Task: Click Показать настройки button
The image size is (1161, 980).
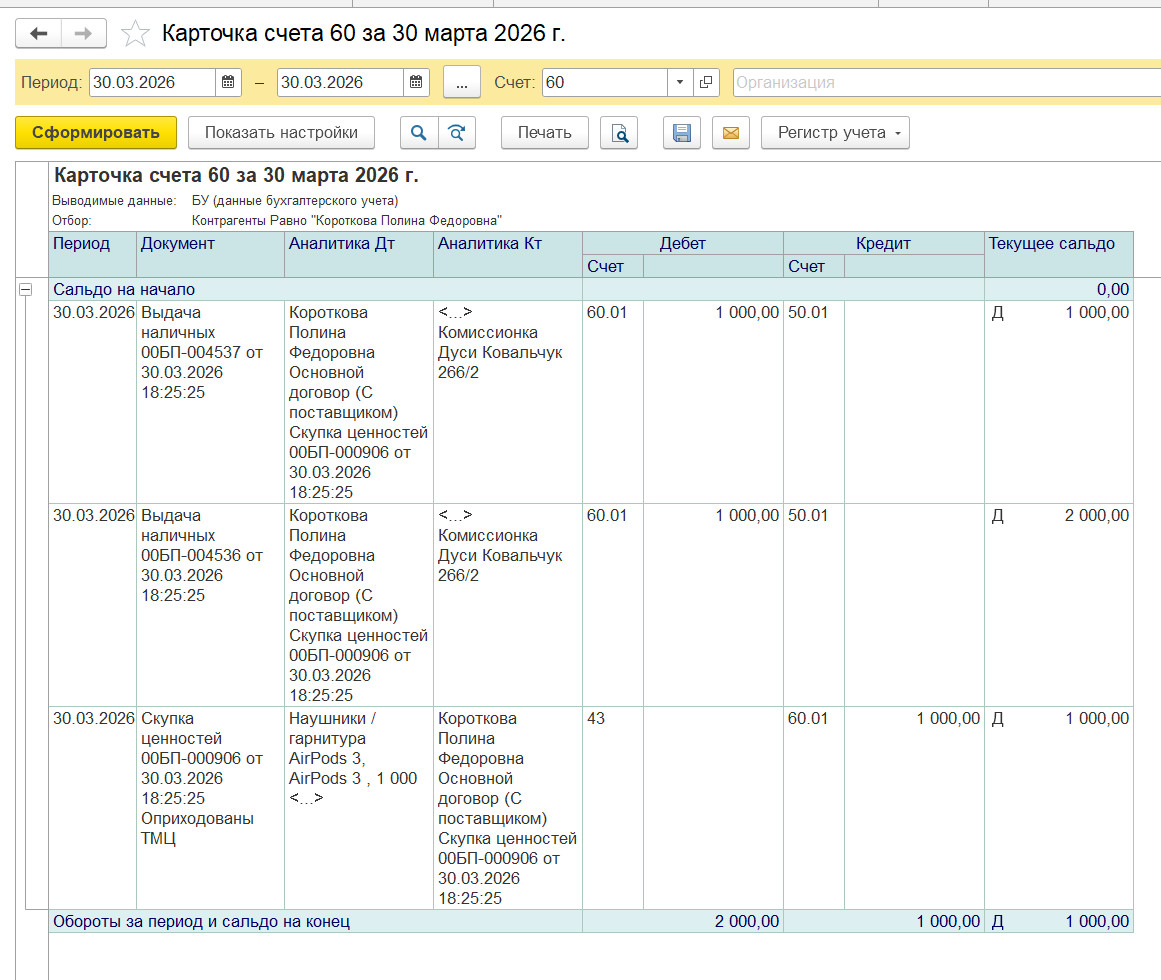Action: click(x=281, y=133)
